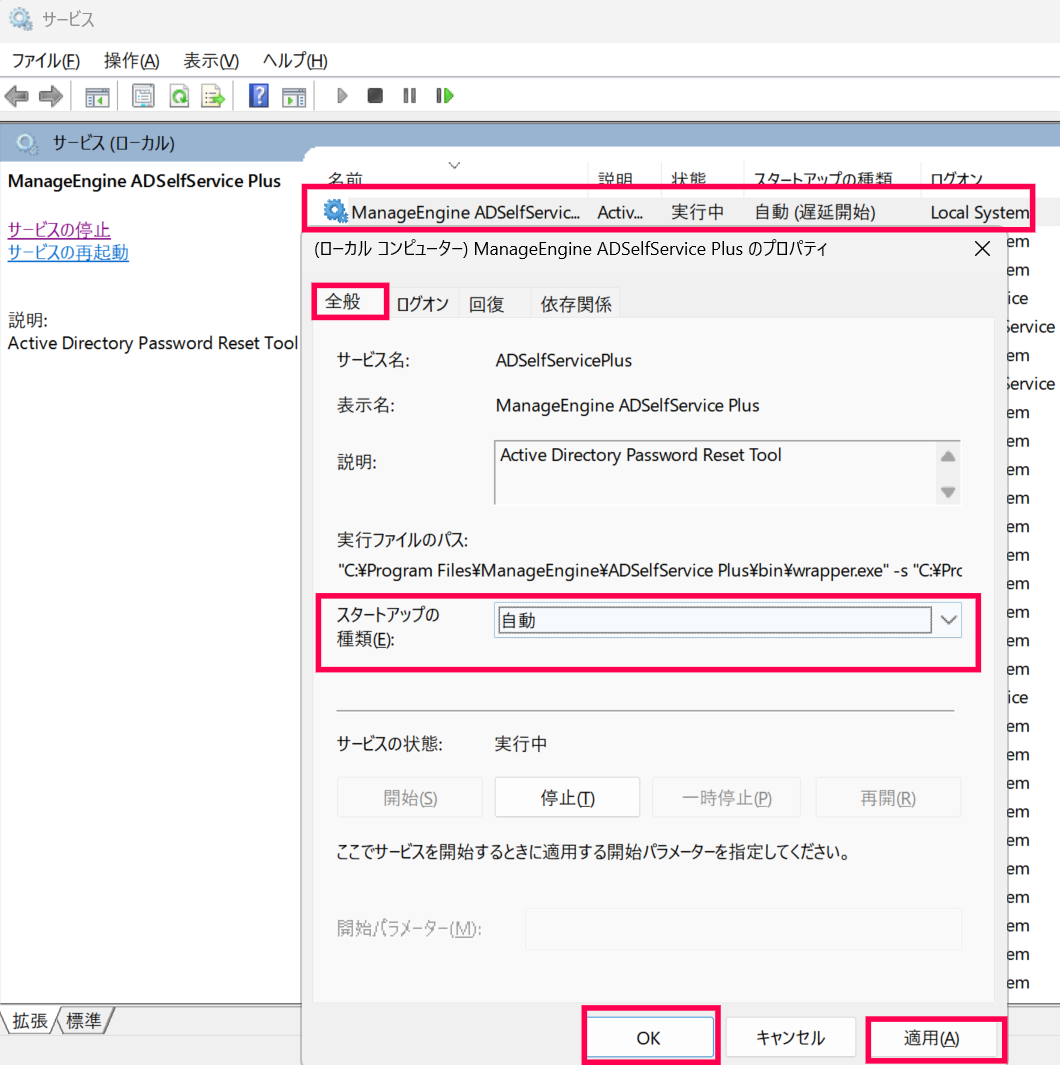Click the disabled 開始(S) button
Image resolution: width=1060 pixels, height=1065 pixels.
pyautogui.click(x=410, y=797)
